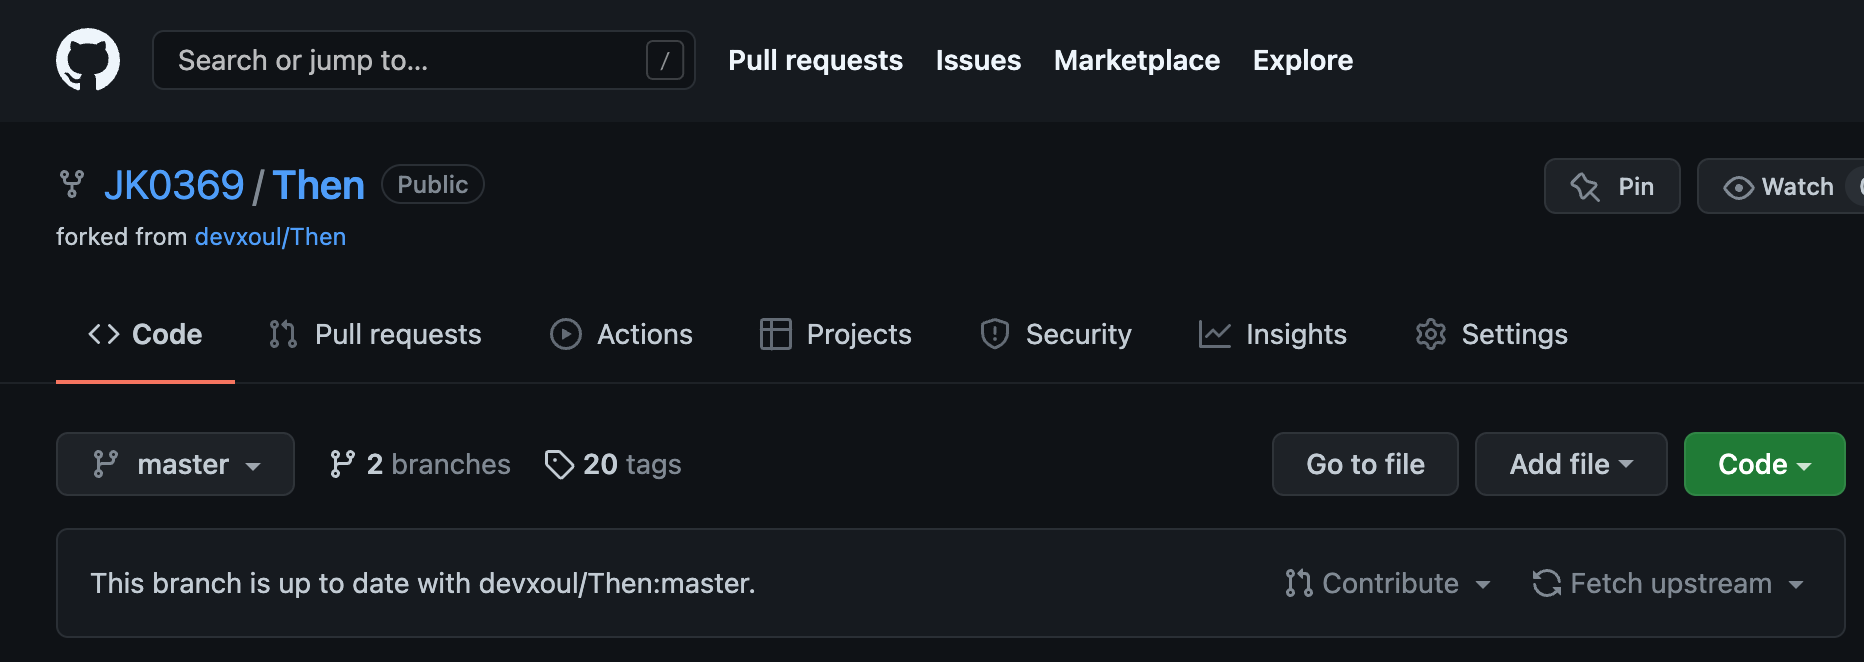Open the green Code clone dropdown

pyautogui.click(x=1764, y=464)
